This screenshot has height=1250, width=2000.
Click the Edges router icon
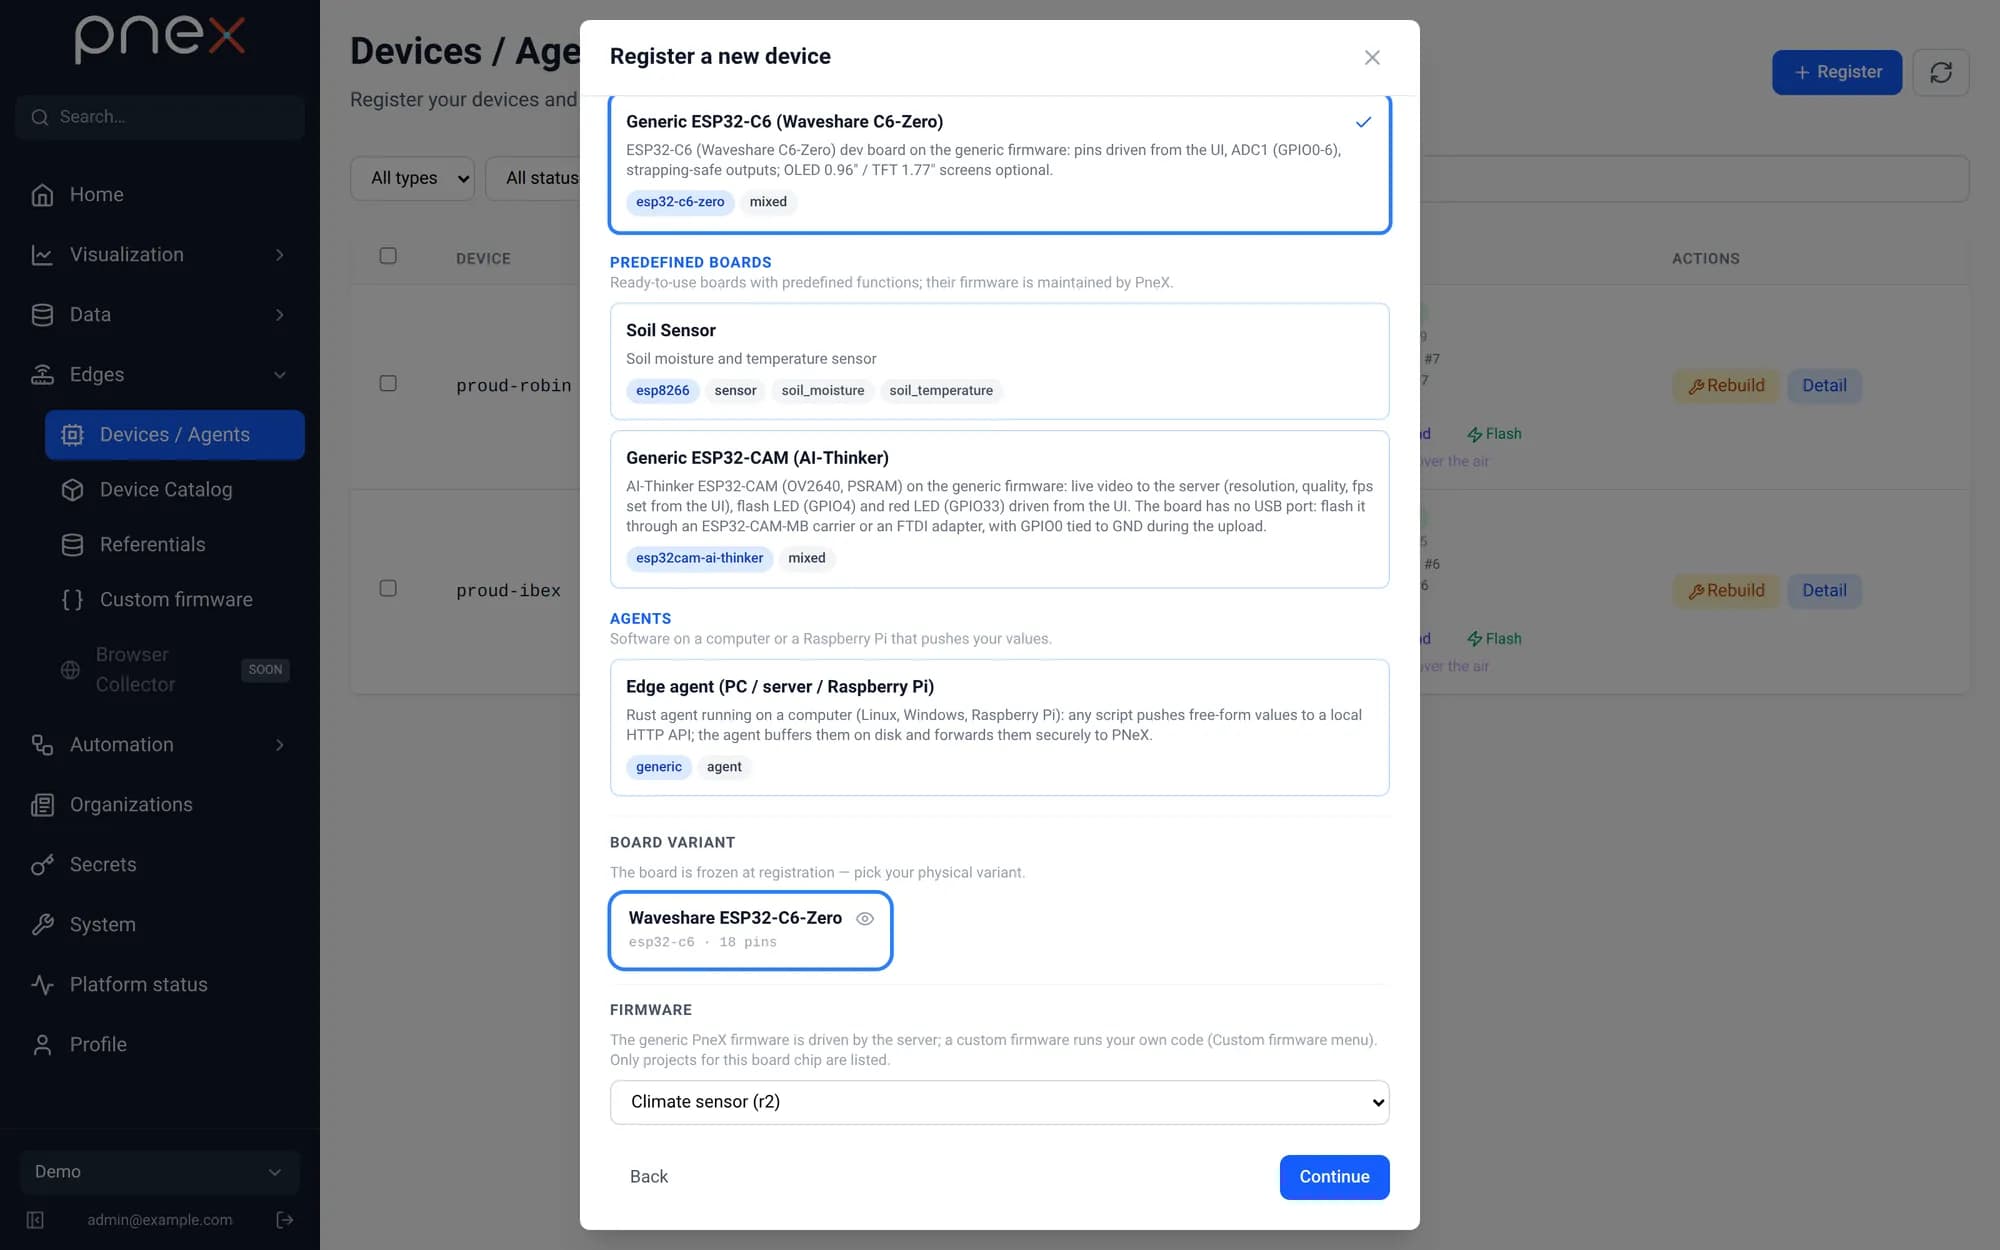point(42,375)
